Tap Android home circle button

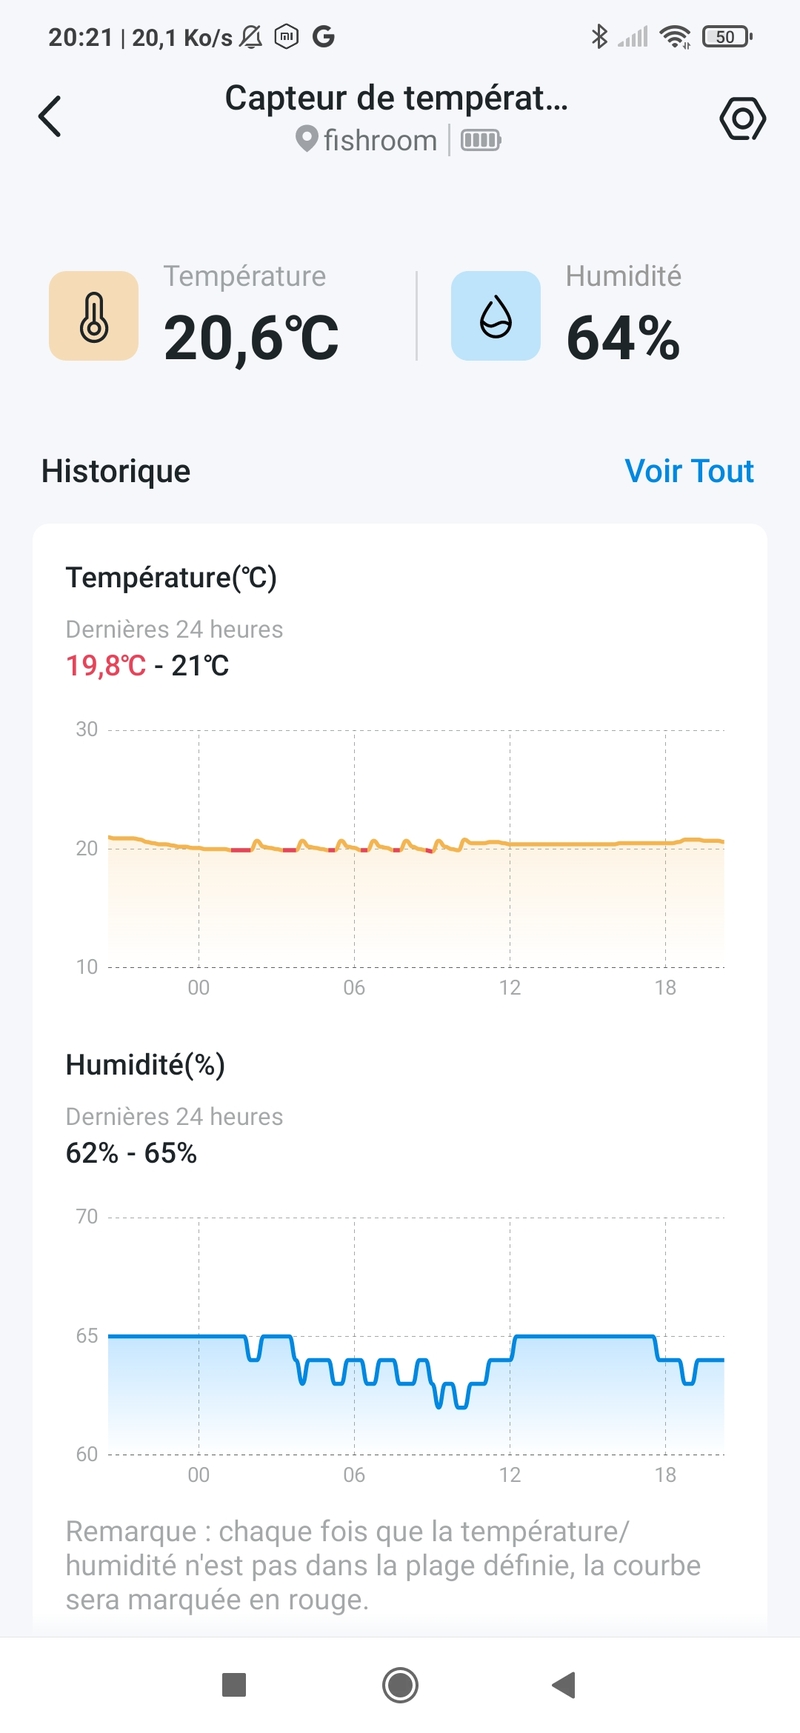coord(400,1685)
